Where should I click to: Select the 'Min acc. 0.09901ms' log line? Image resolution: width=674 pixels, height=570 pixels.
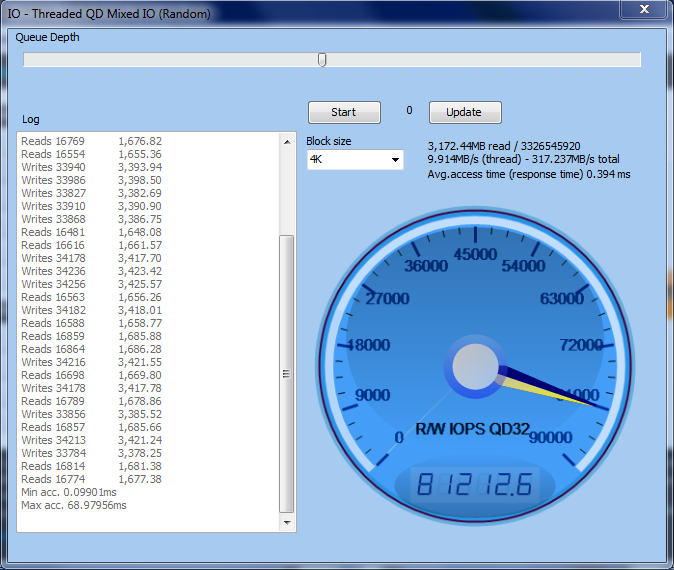coord(69,492)
